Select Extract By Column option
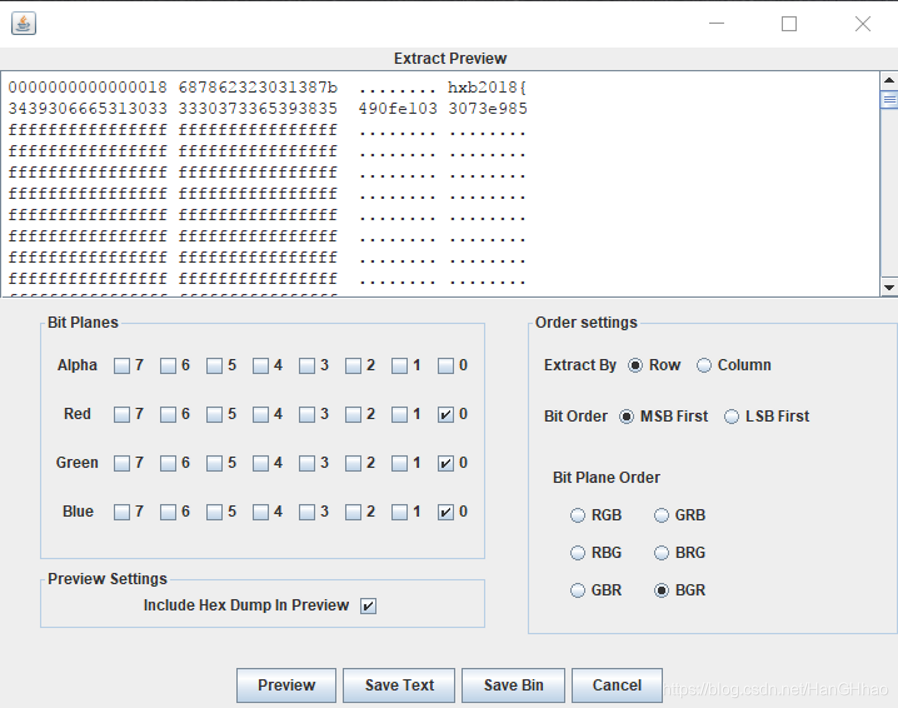 [x=704, y=365]
